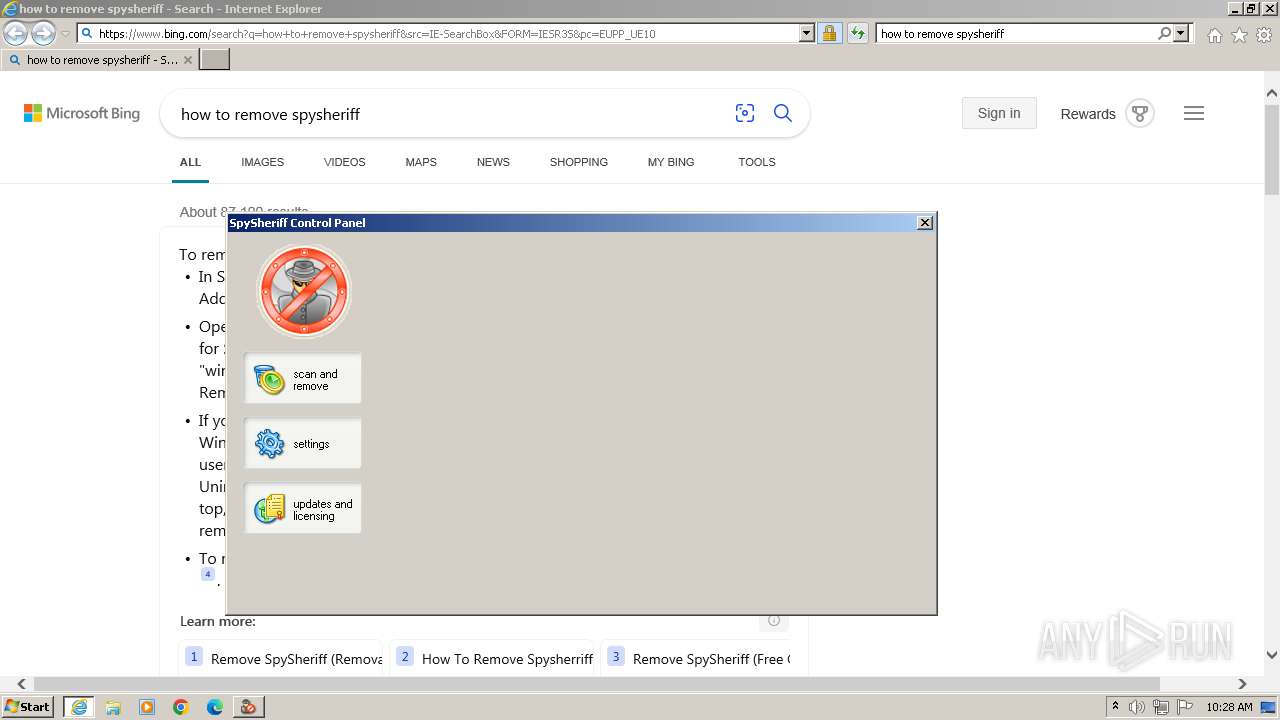Open File Explorer from taskbar
Image resolution: width=1280 pixels, height=720 pixels.
tap(113, 707)
